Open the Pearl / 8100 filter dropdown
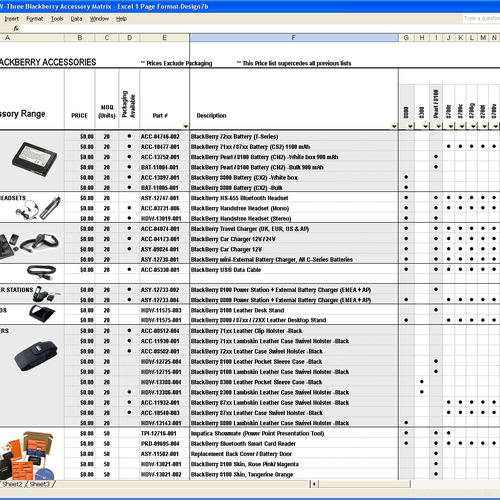Image resolution: width=500 pixels, height=500 pixels. coord(438,126)
